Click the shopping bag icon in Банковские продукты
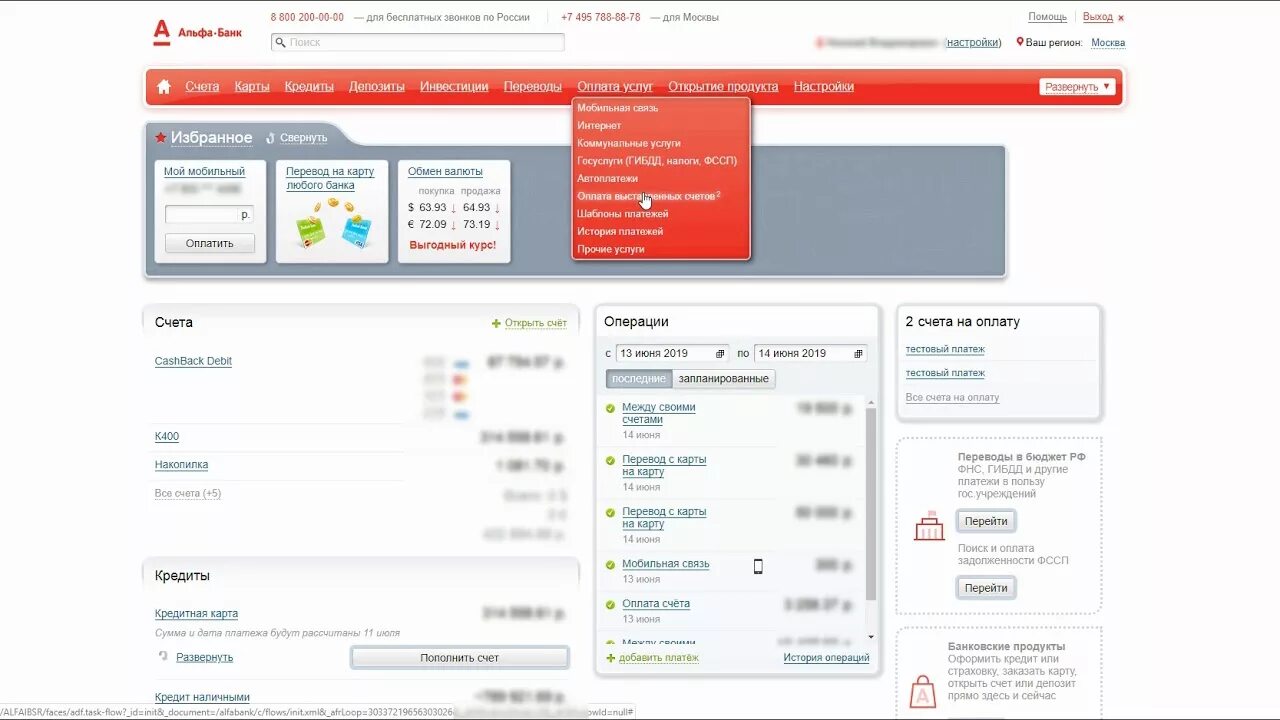1280x720 pixels. 923,691
